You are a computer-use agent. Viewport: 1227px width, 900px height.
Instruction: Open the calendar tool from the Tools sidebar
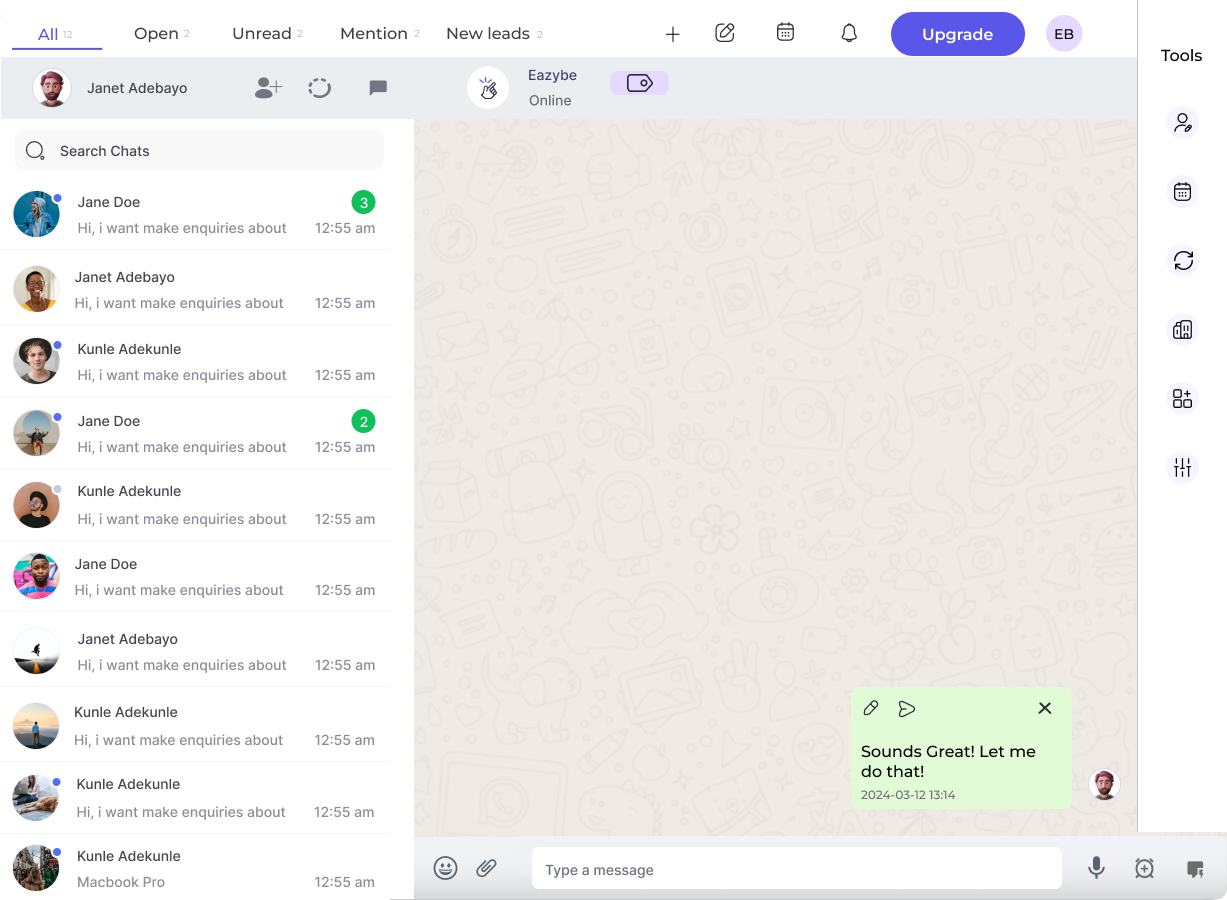point(1182,191)
